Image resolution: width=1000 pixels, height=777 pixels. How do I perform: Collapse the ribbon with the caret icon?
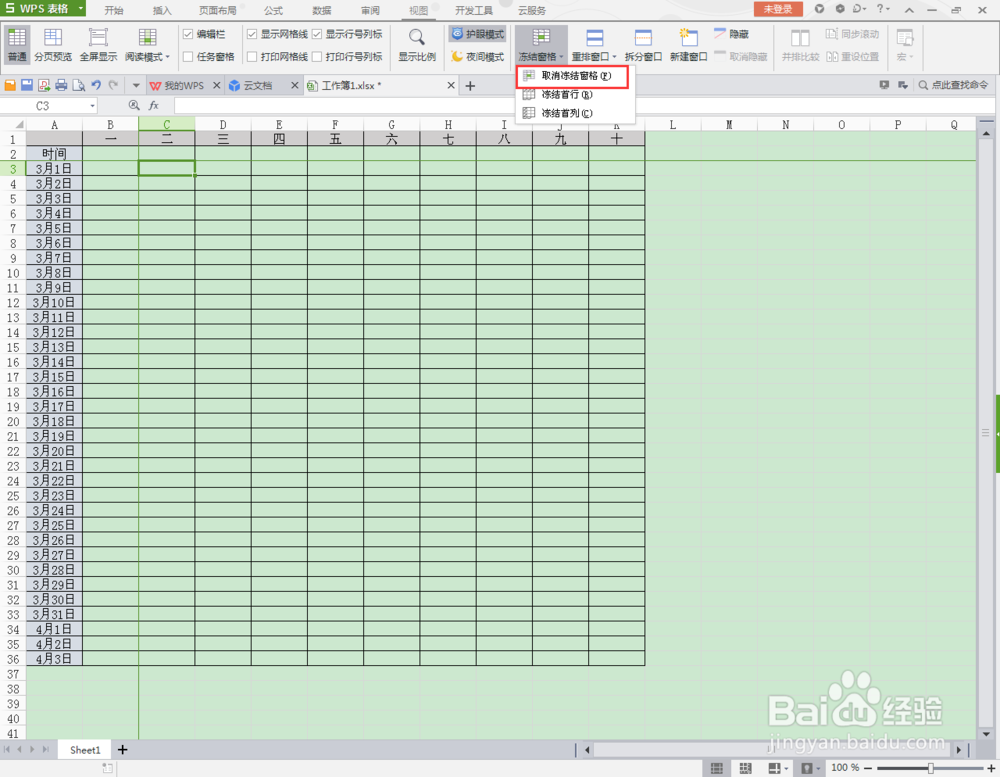point(909,10)
